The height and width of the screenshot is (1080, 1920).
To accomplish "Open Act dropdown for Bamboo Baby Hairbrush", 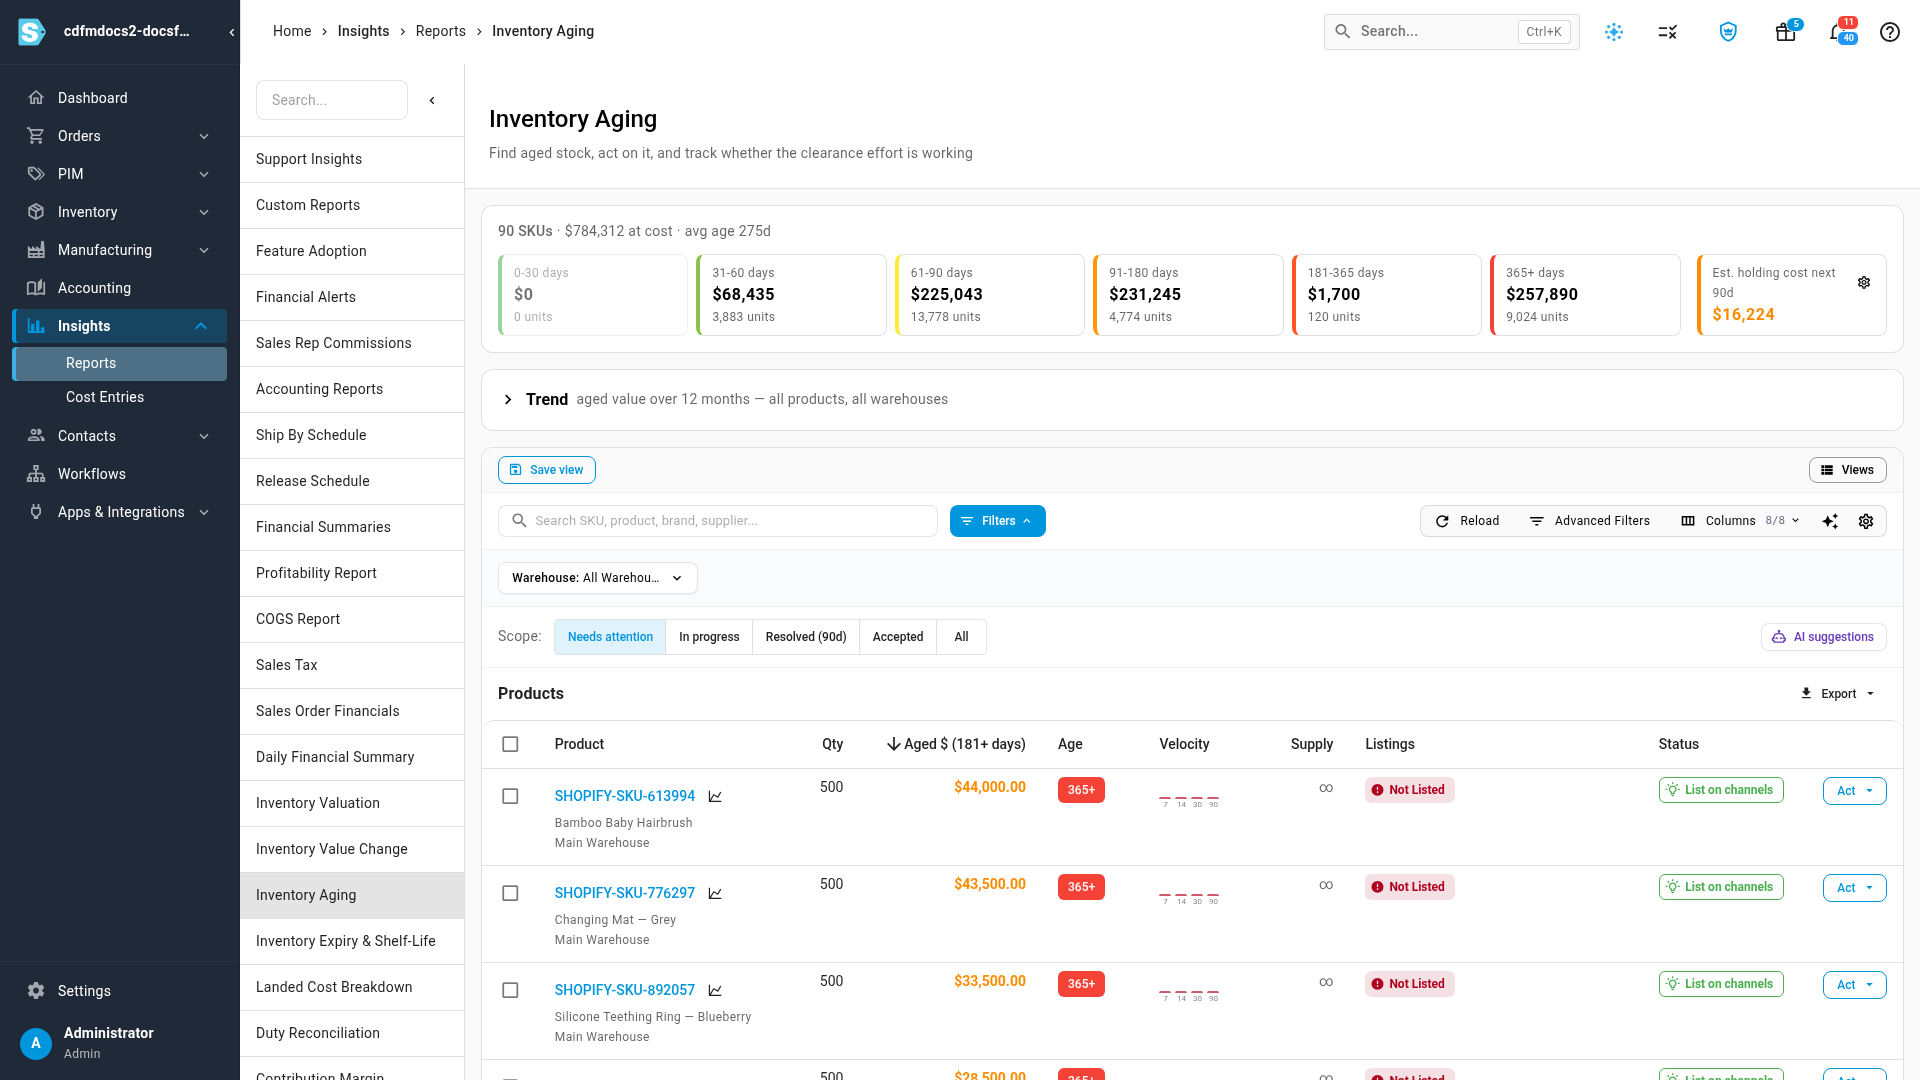I will [x=1854, y=791].
